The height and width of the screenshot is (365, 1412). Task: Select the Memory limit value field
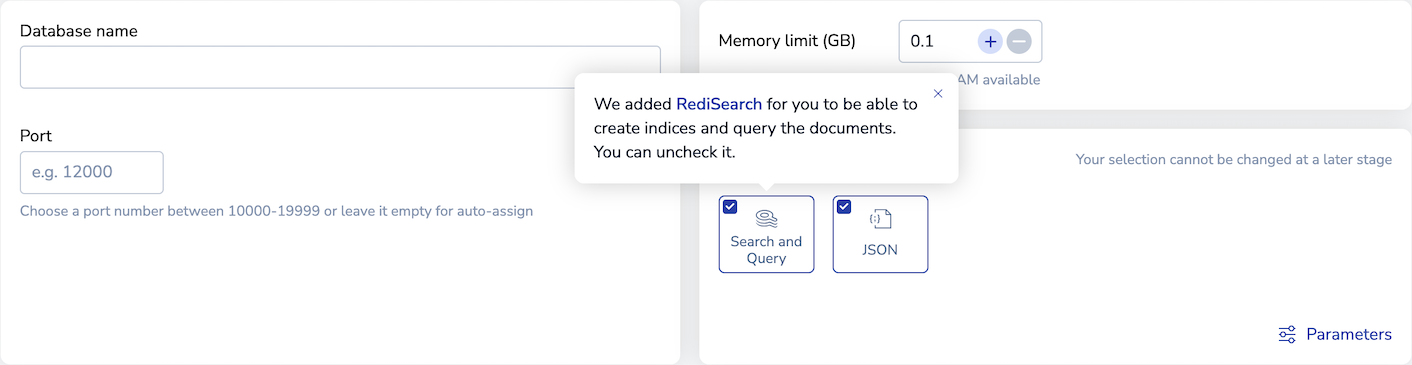[x=937, y=41]
